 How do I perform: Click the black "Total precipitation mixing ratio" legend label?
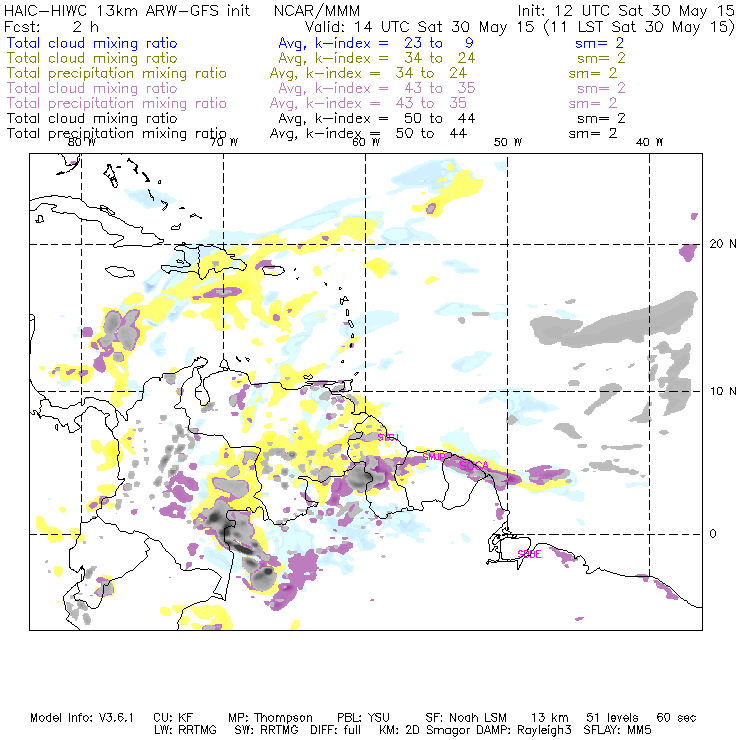tap(117, 134)
